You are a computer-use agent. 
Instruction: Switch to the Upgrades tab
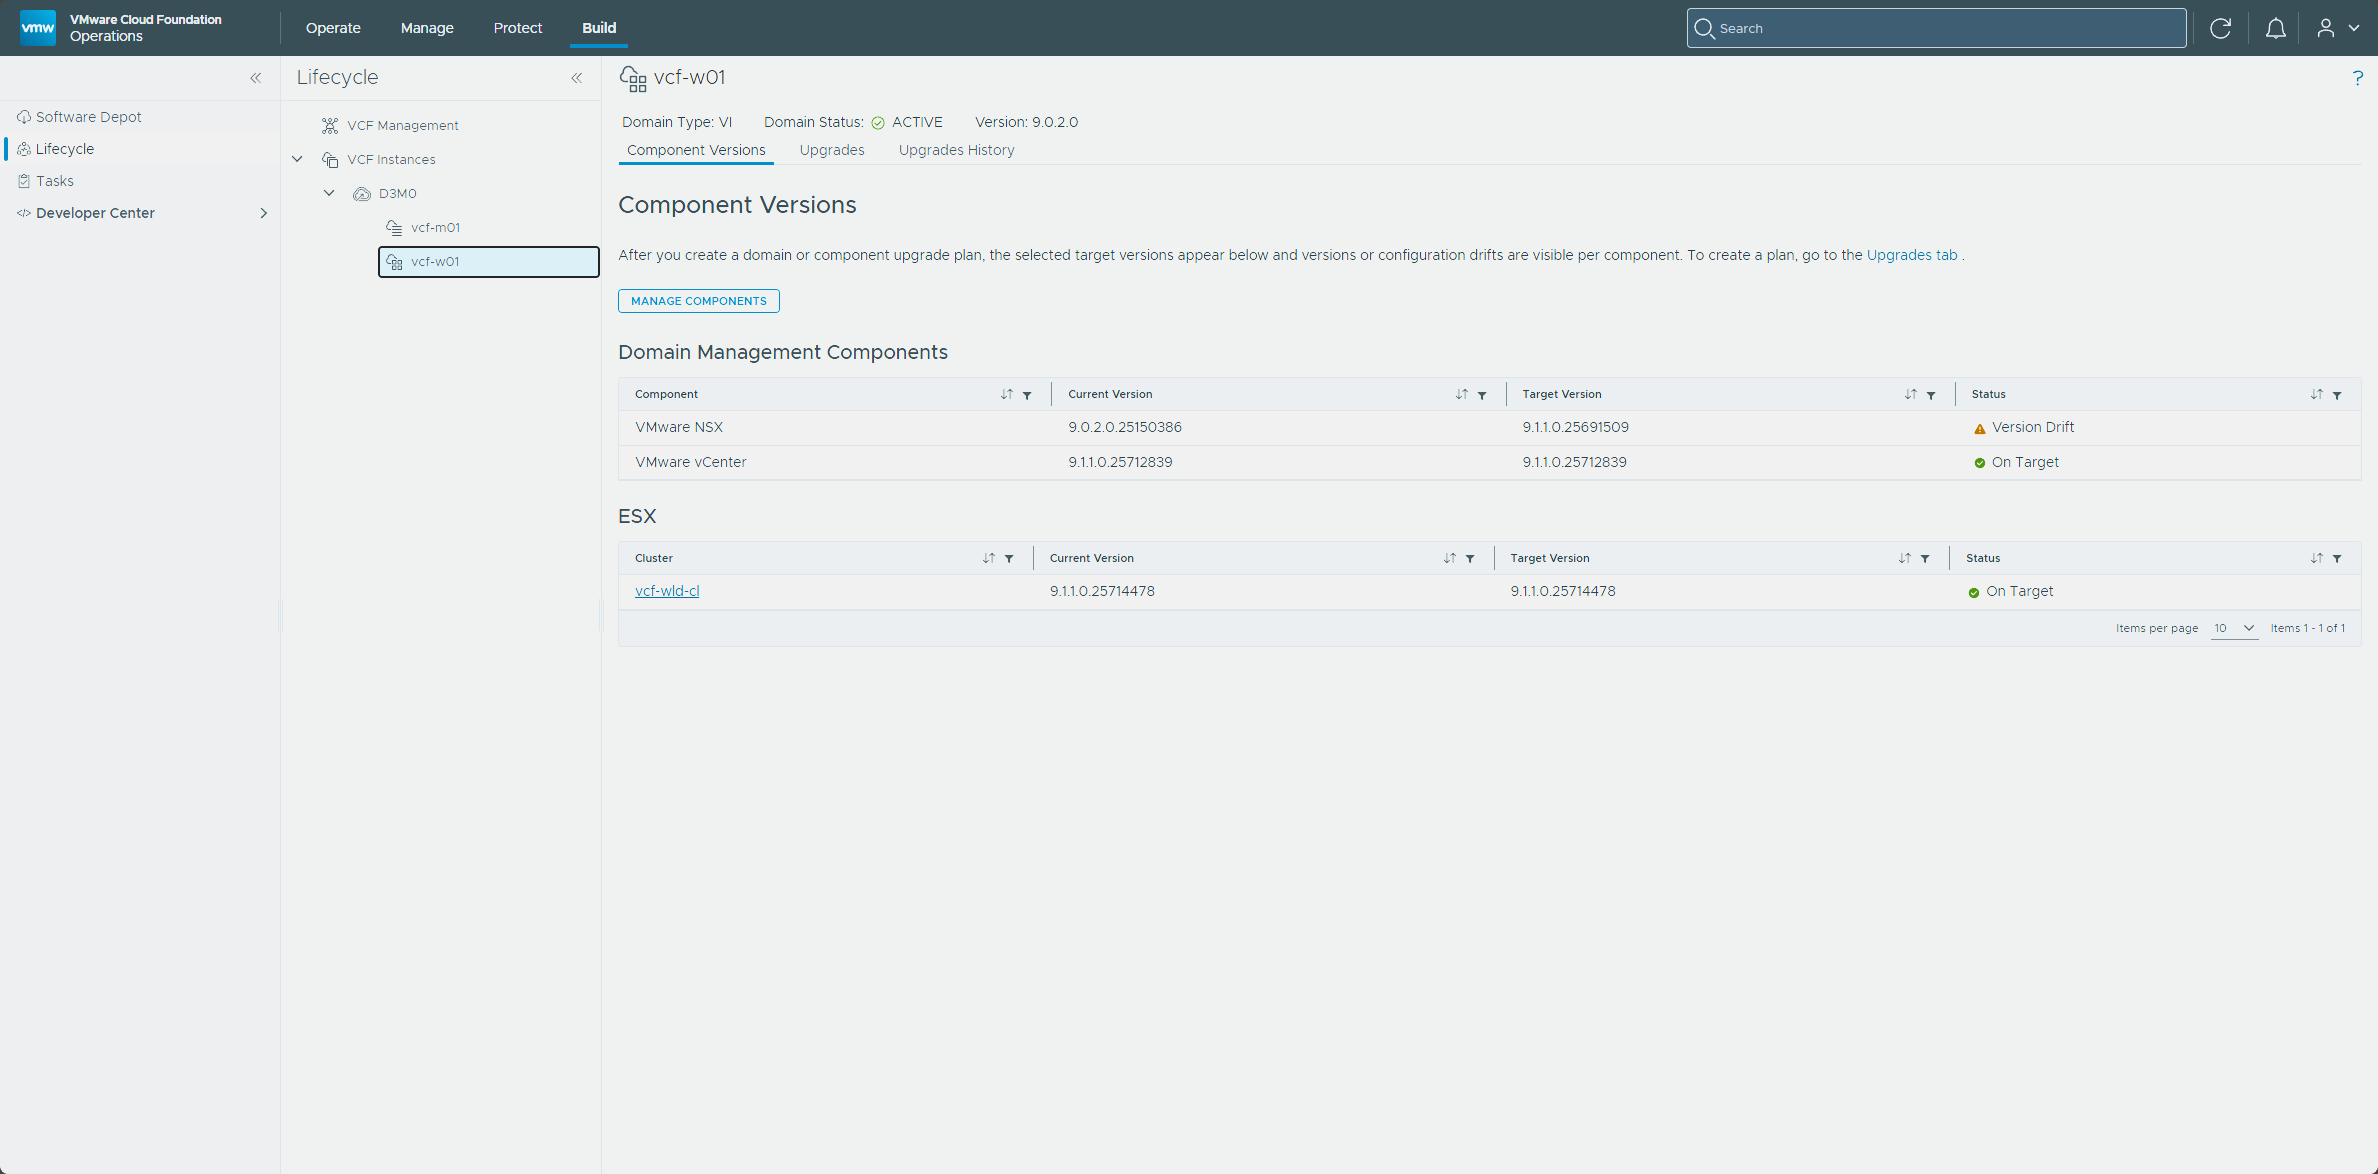[832, 150]
